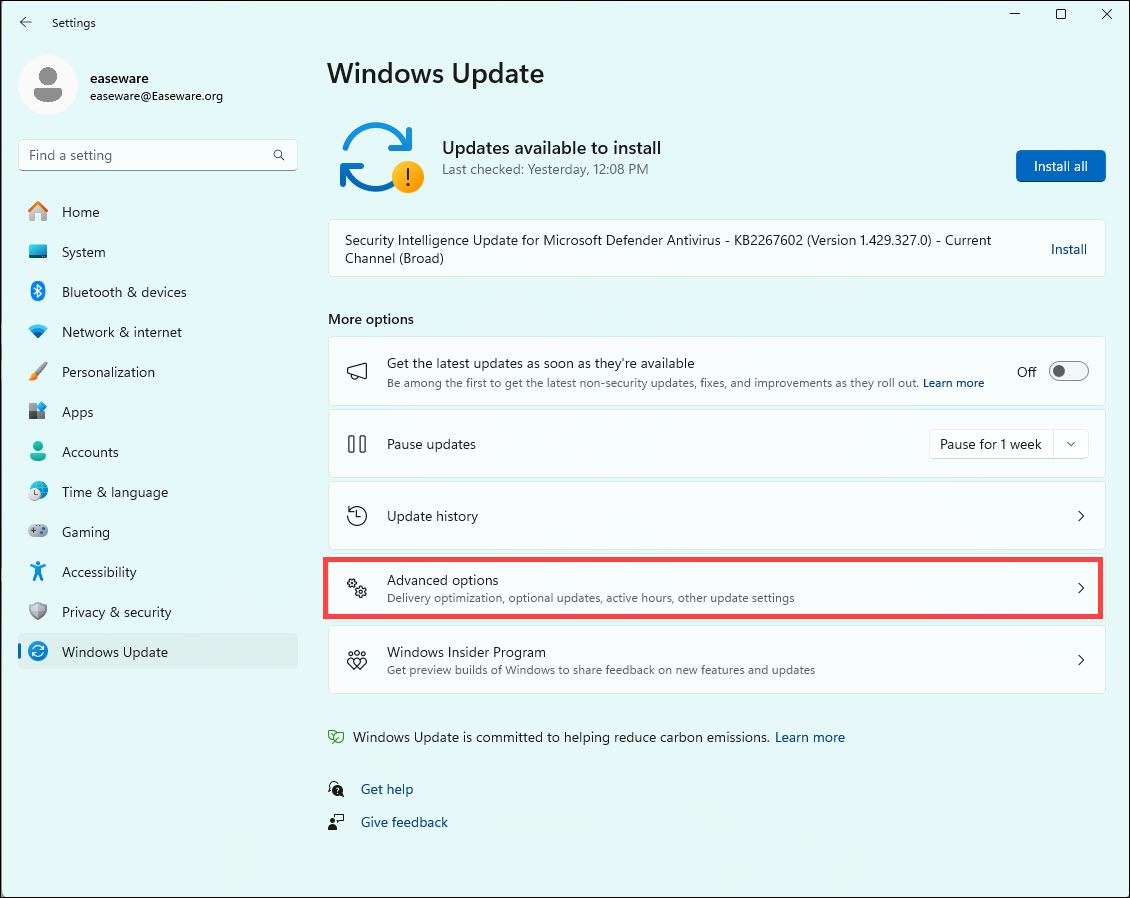Viewport: 1130px width, 898px height.
Task: Click the Update history row label
Action: [x=432, y=516]
